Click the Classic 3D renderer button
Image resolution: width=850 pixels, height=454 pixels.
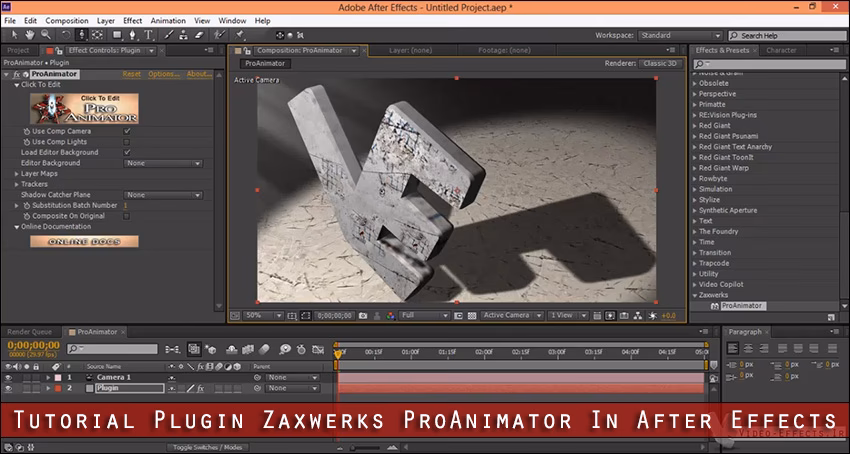point(660,63)
